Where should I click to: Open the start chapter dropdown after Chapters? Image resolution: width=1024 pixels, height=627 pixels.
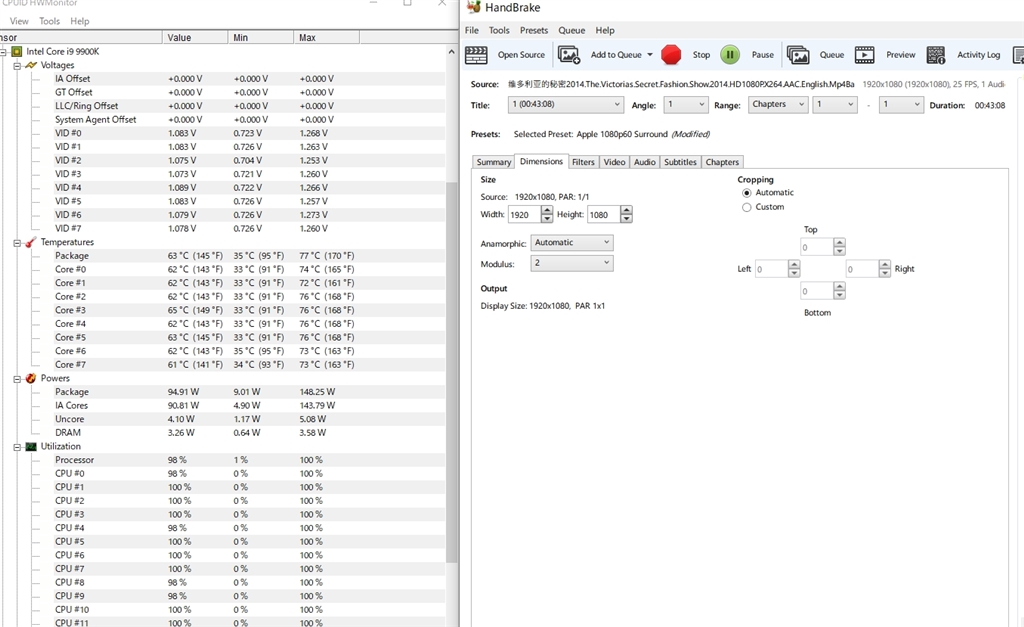(x=835, y=104)
